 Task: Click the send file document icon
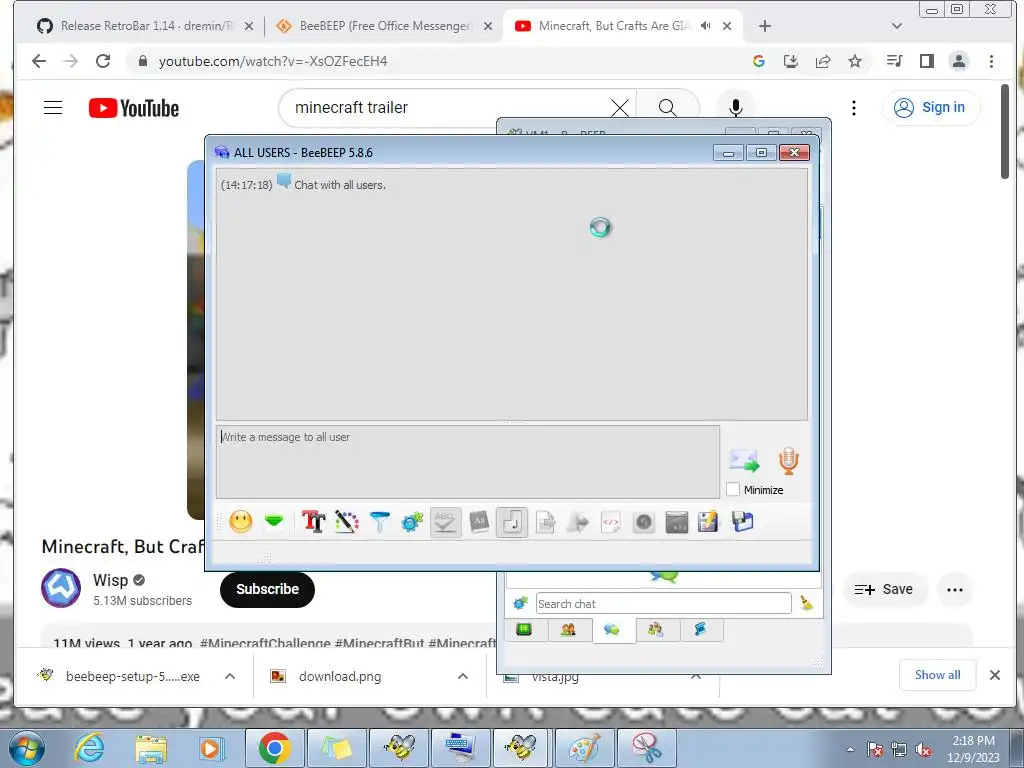(545, 522)
